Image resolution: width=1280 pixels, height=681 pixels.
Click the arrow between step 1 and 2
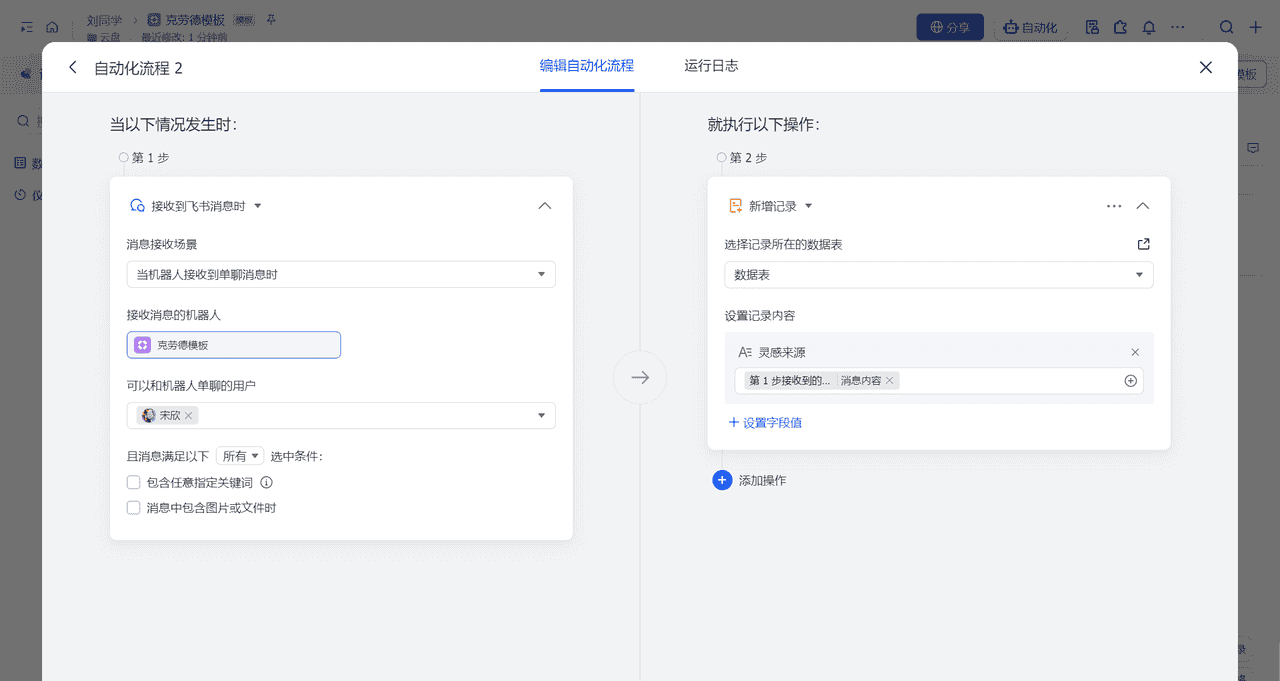(640, 377)
